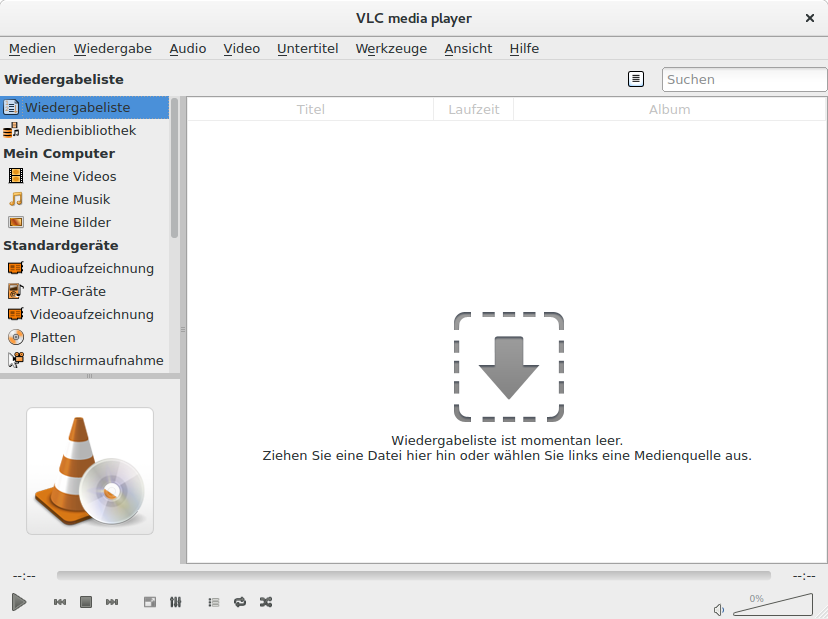Screen dimensions: 828x619
Task: Select Bildschirmaufnahme entry
Action: (x=84, y=360)
